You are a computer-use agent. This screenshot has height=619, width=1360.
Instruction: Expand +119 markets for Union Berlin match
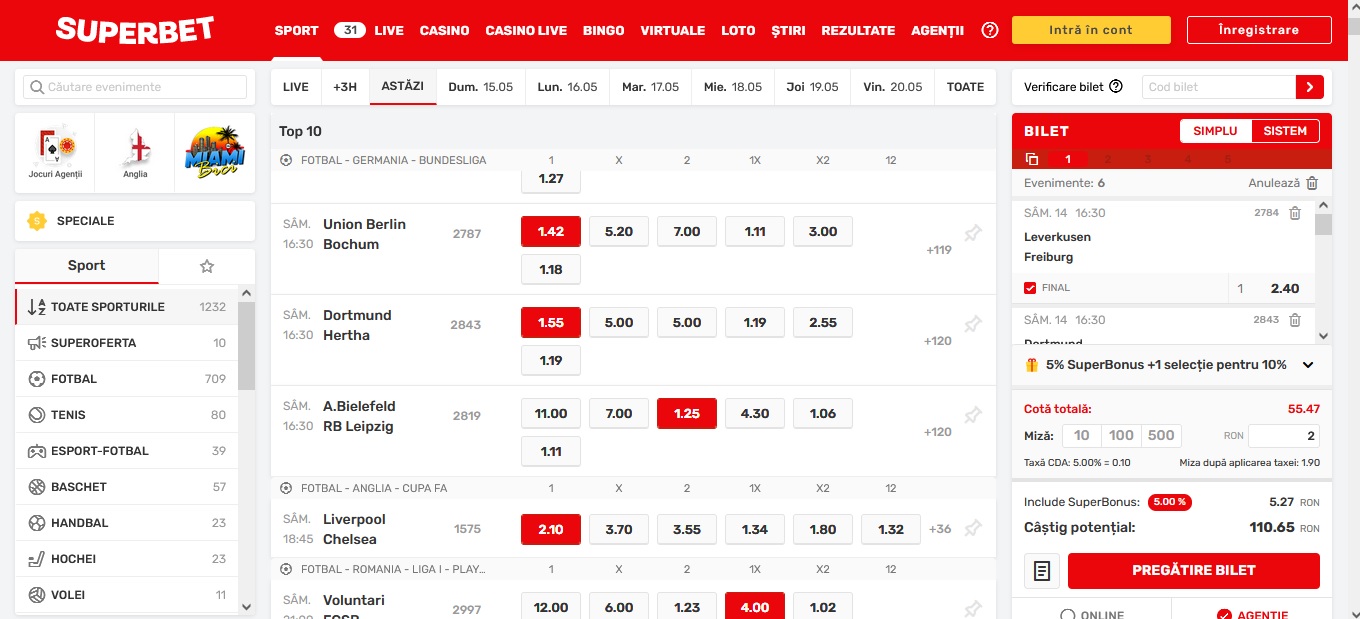[x=939, y=250]
